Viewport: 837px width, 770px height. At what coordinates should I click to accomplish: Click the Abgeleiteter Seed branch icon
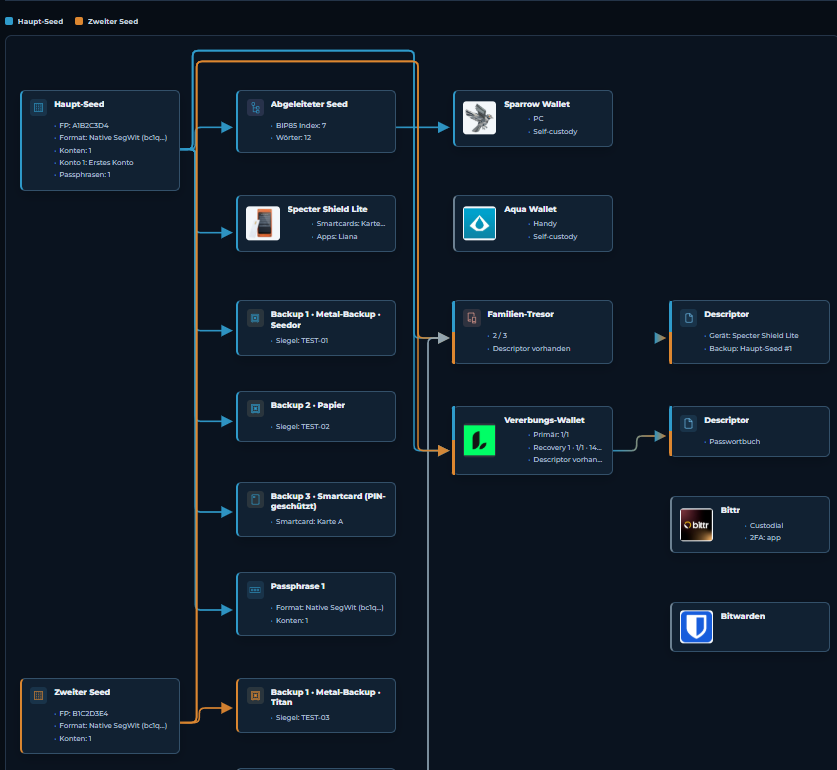(255, 107)
